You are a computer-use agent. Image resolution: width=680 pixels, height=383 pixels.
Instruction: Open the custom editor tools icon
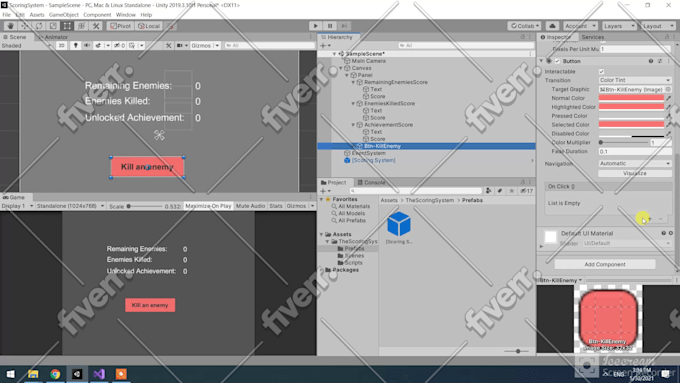pos(96,26)
